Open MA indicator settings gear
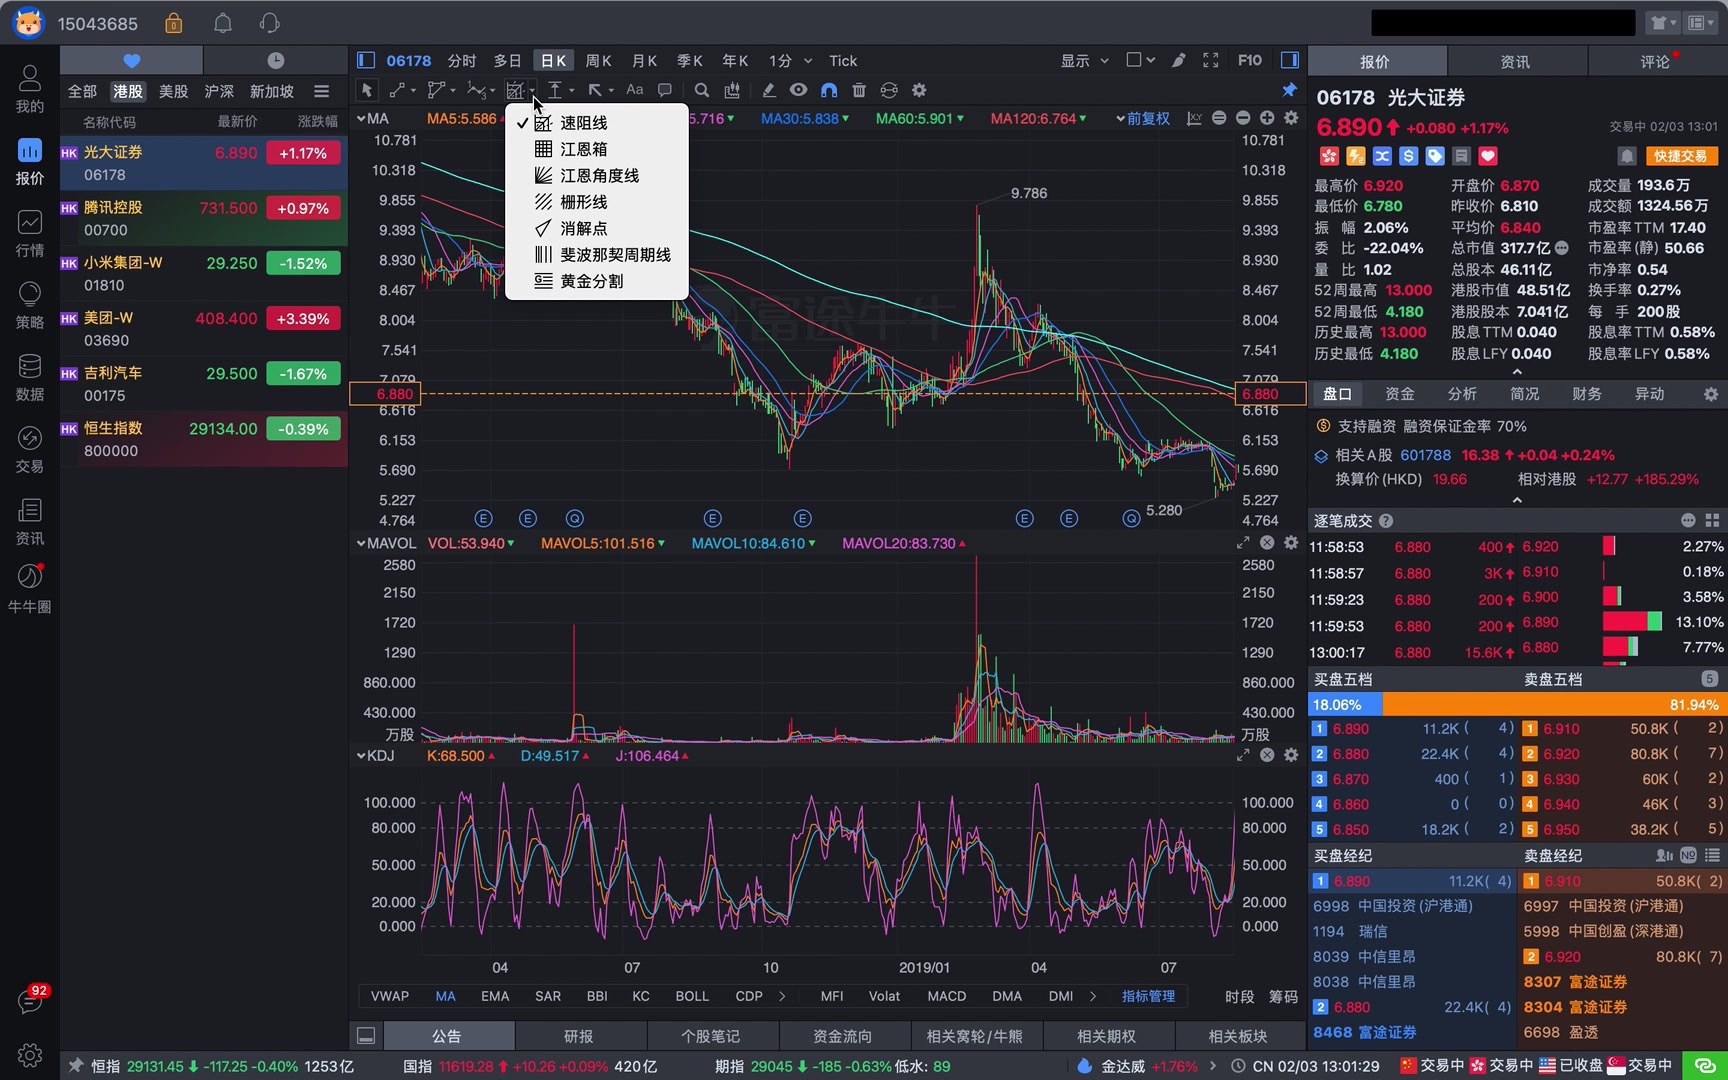 pyautogui.click(x=1291, y=118)
